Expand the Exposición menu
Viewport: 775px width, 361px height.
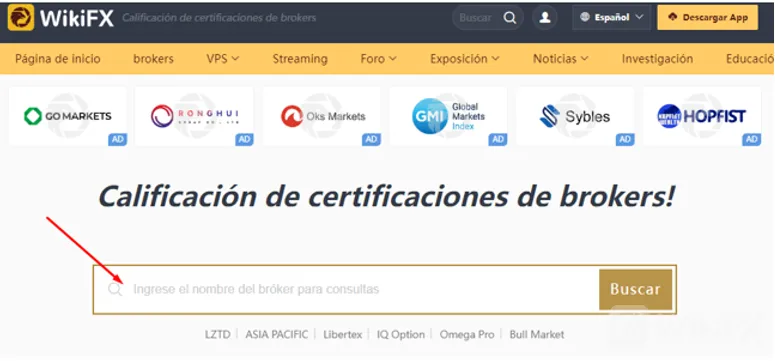tap(465, 59)
